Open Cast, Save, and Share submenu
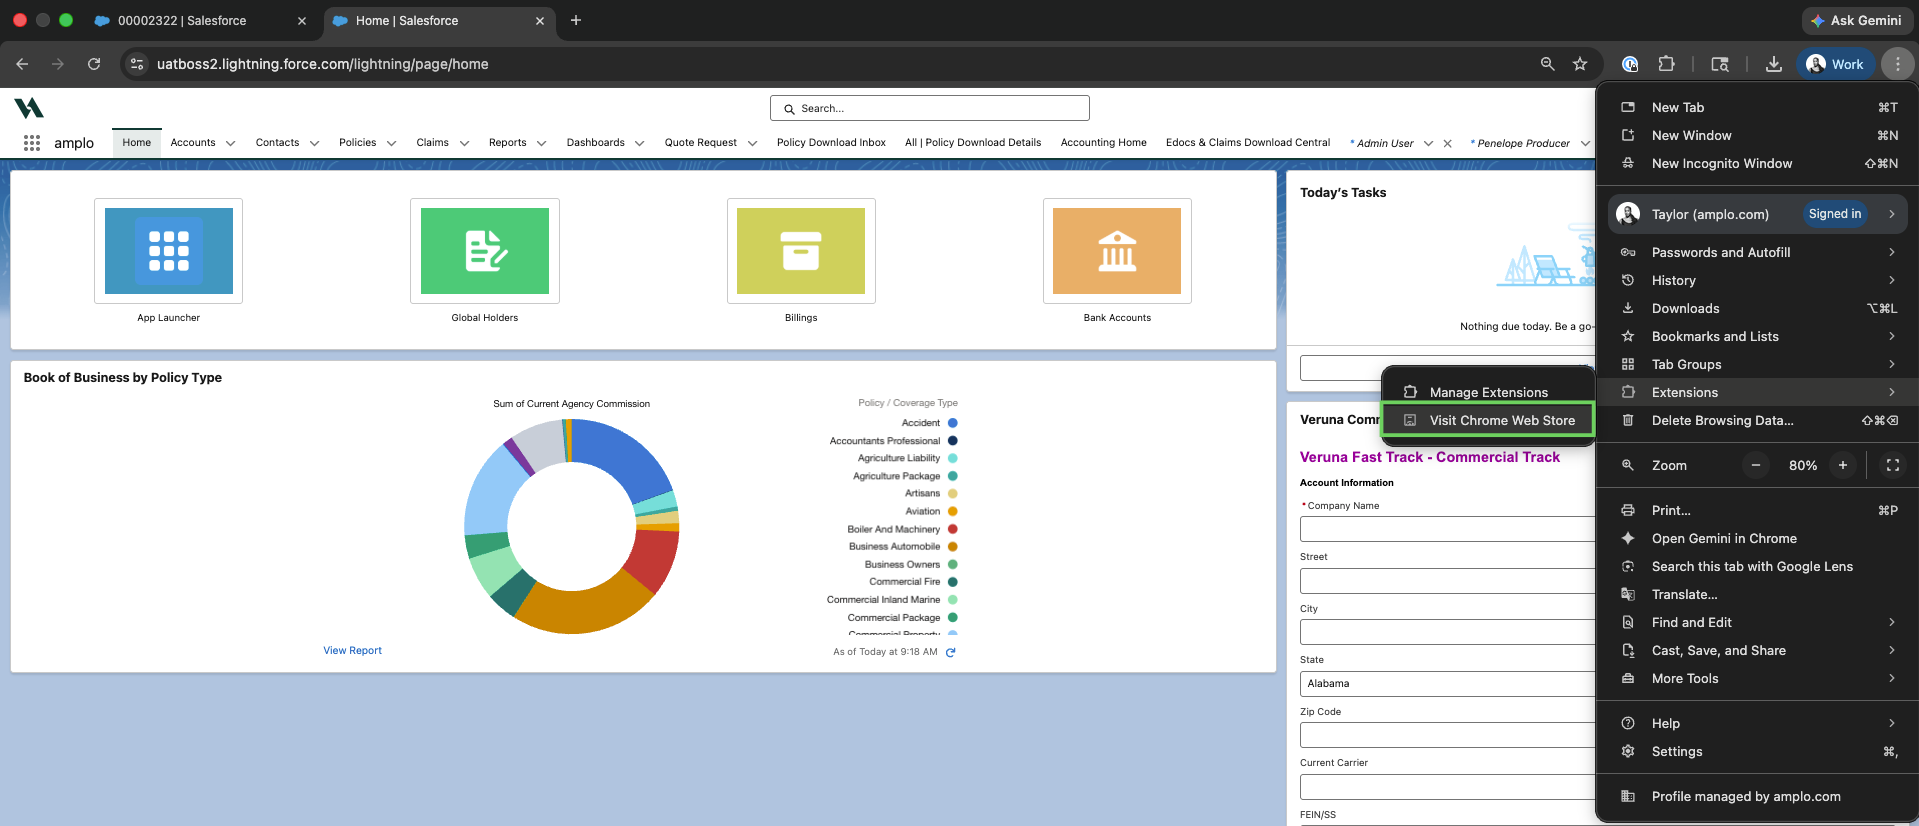This screenshot has width=1919, height=826. coord(1757,650)
